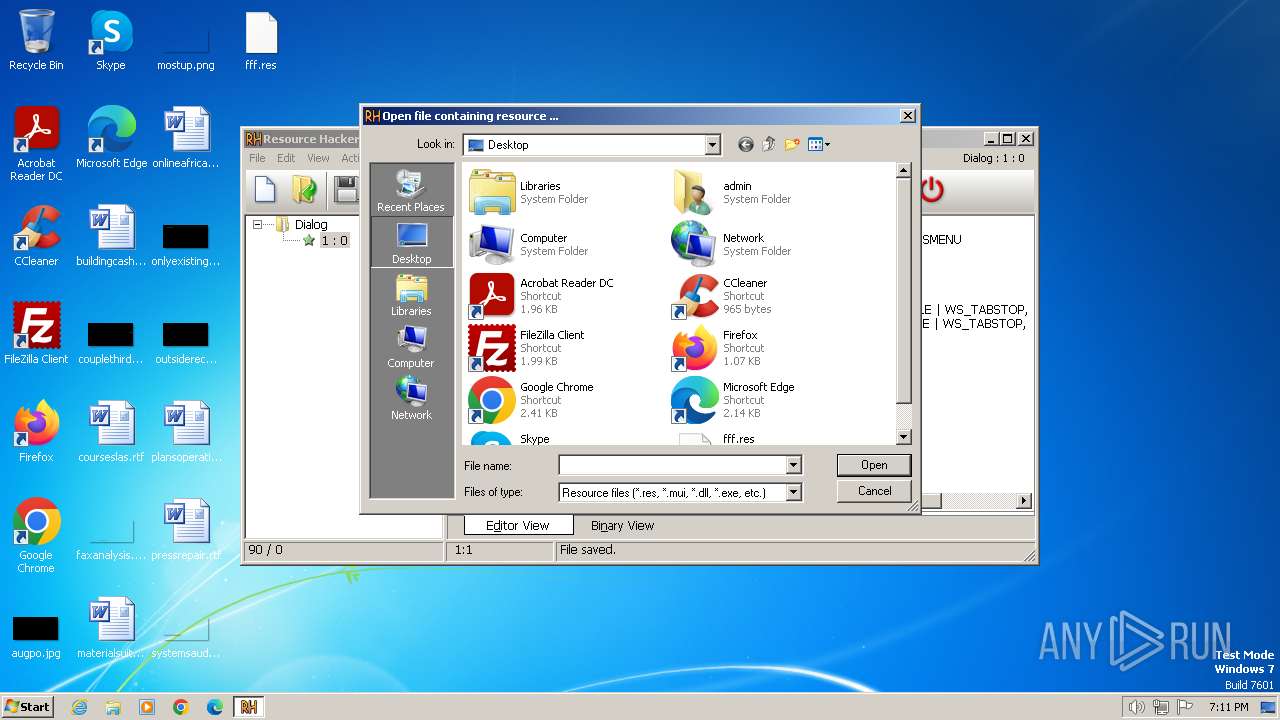Click New file icon in Resource Hacker toolbar
Image resolution: width=1280 pixels, height=720 pixels.
point(265,189)
